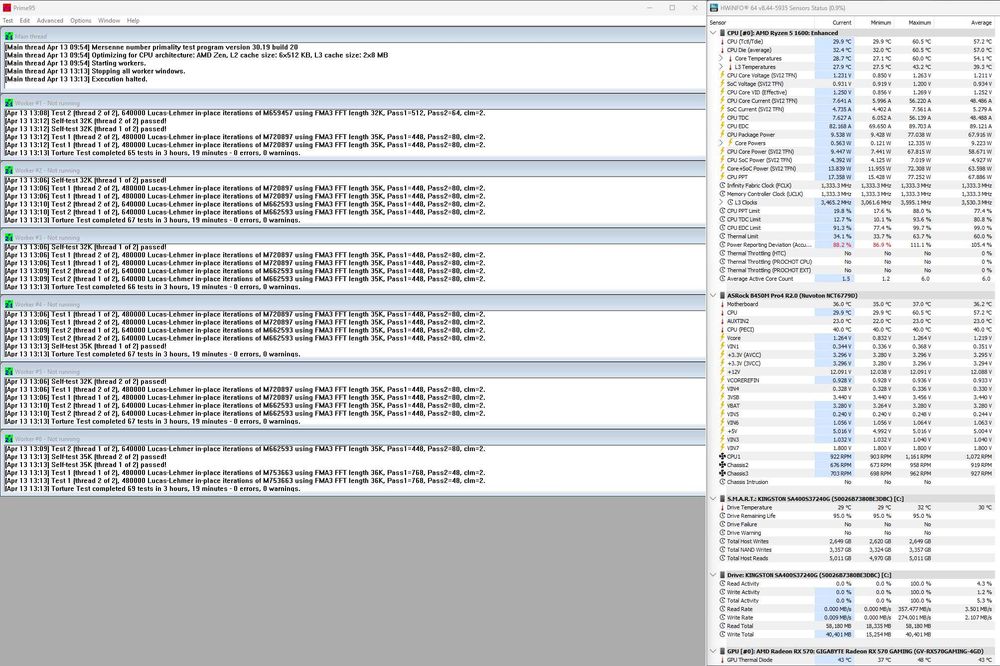Click the fan icon beside Chassis3
Screen dimensions: 1000x666
tap(722, 473)
